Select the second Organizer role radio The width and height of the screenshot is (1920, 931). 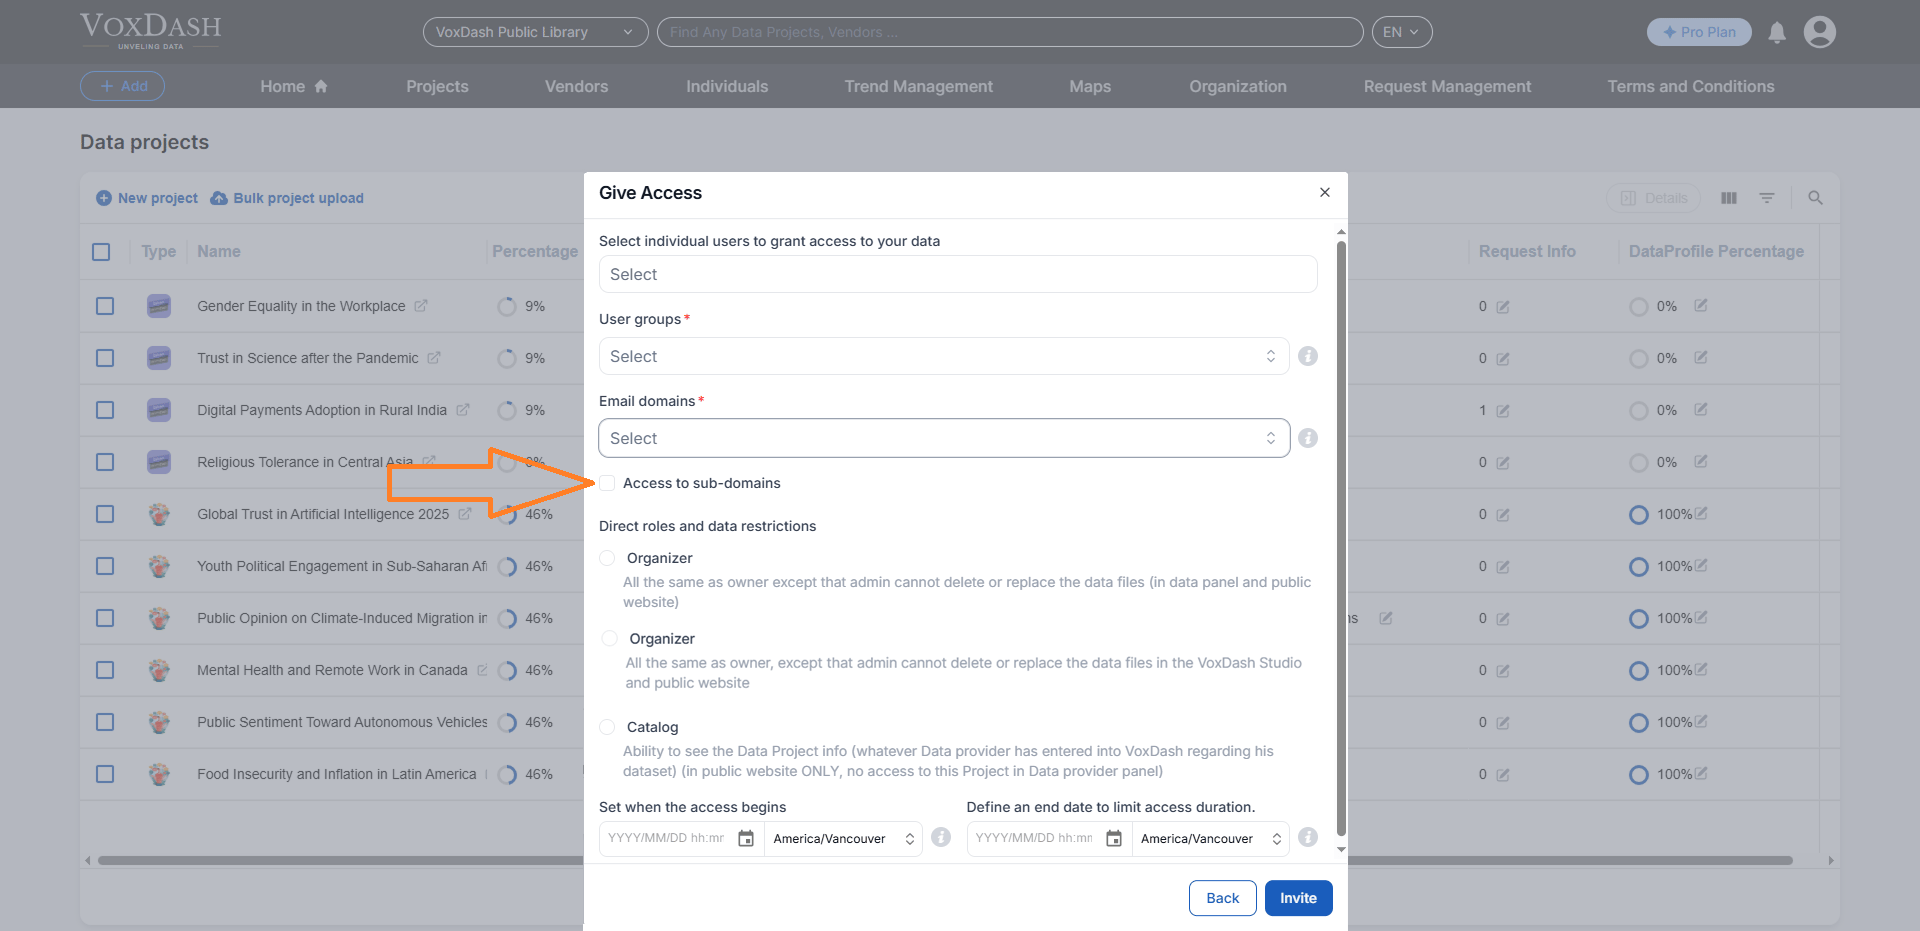tap(609, 638)
